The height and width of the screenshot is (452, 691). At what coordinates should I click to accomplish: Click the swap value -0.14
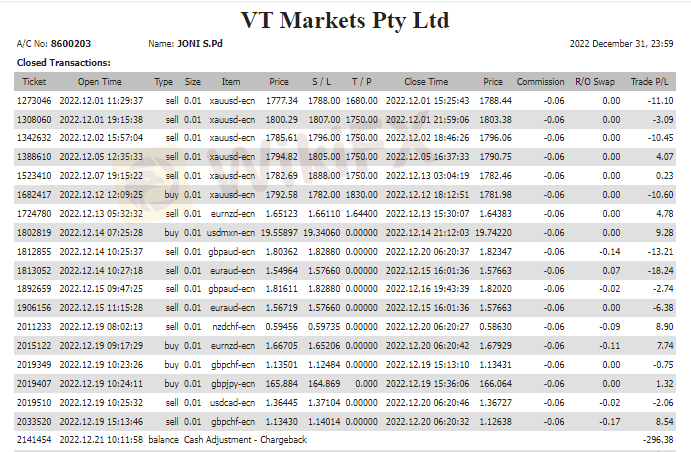tap(609, 251)
